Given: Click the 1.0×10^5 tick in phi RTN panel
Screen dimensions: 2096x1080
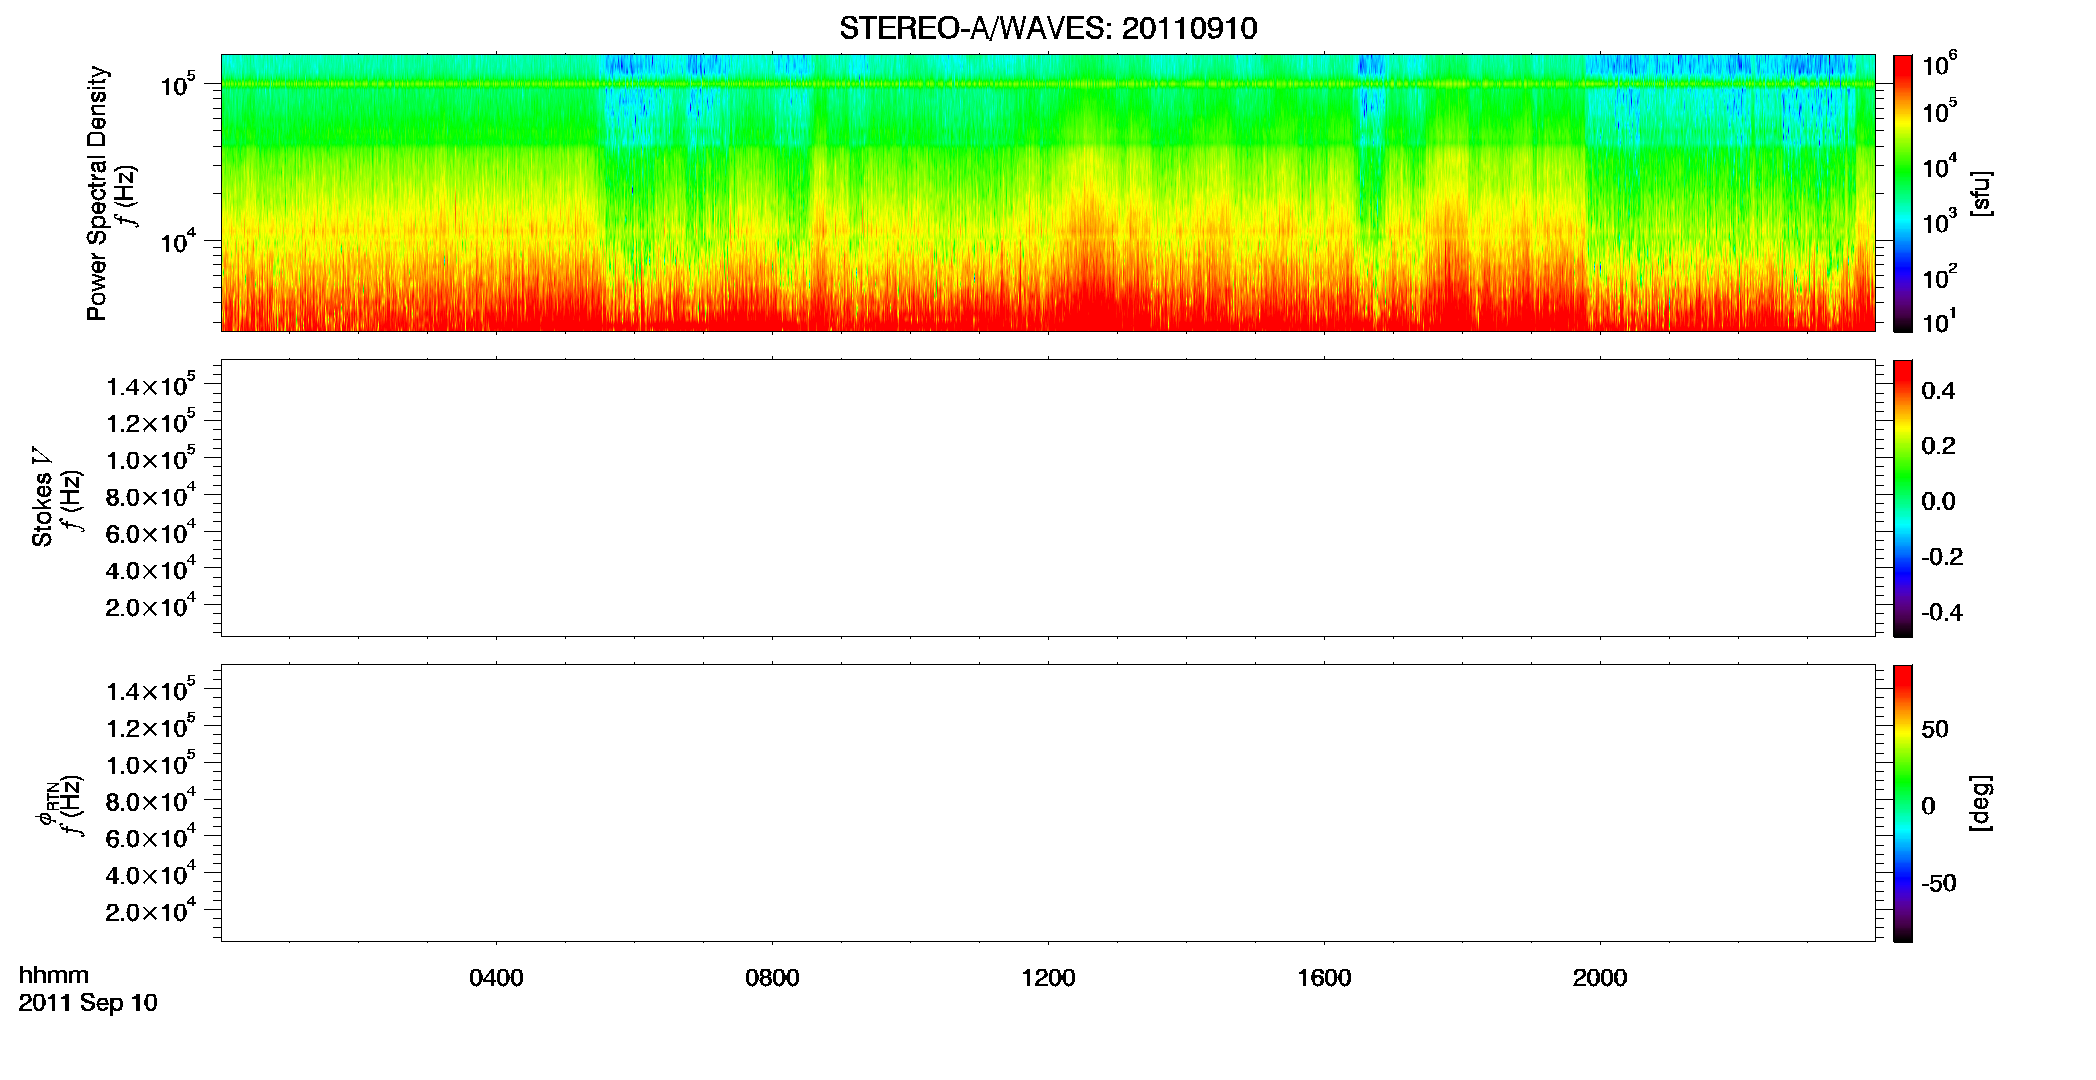Looking at the screenshot, I should click(x=151, y=764).
